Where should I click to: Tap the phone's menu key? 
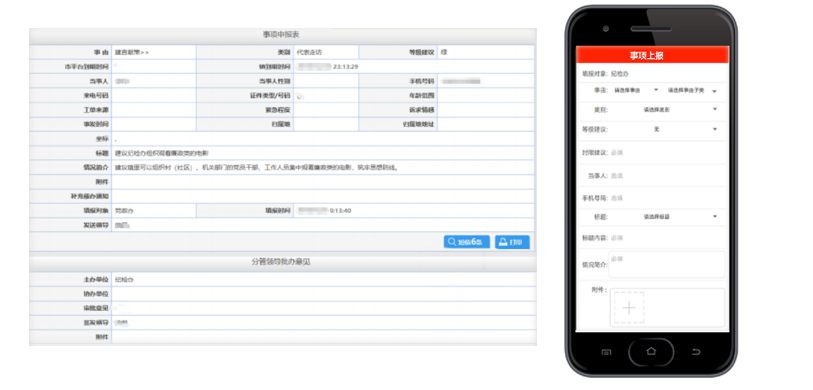pyautogui.click(x=606, y=352)
